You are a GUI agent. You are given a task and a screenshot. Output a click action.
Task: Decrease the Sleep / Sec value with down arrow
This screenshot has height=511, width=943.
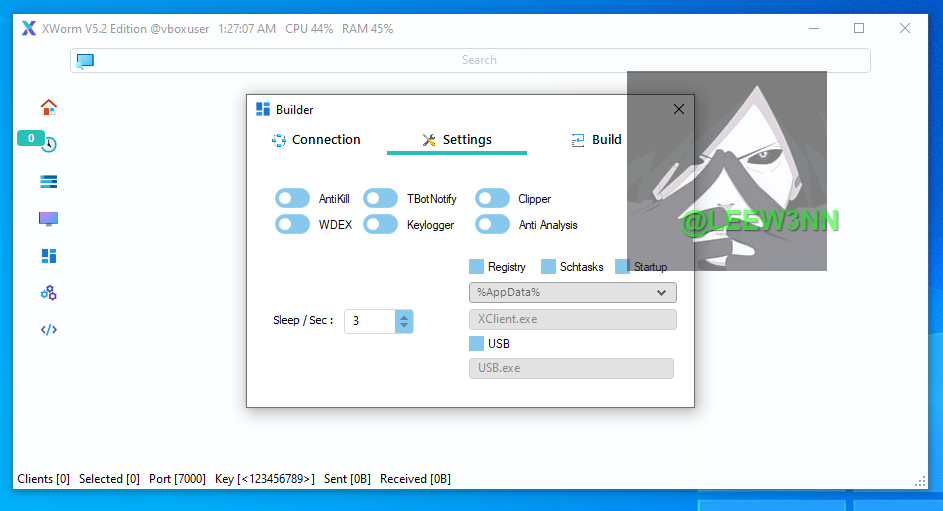[x=403, y=326]
